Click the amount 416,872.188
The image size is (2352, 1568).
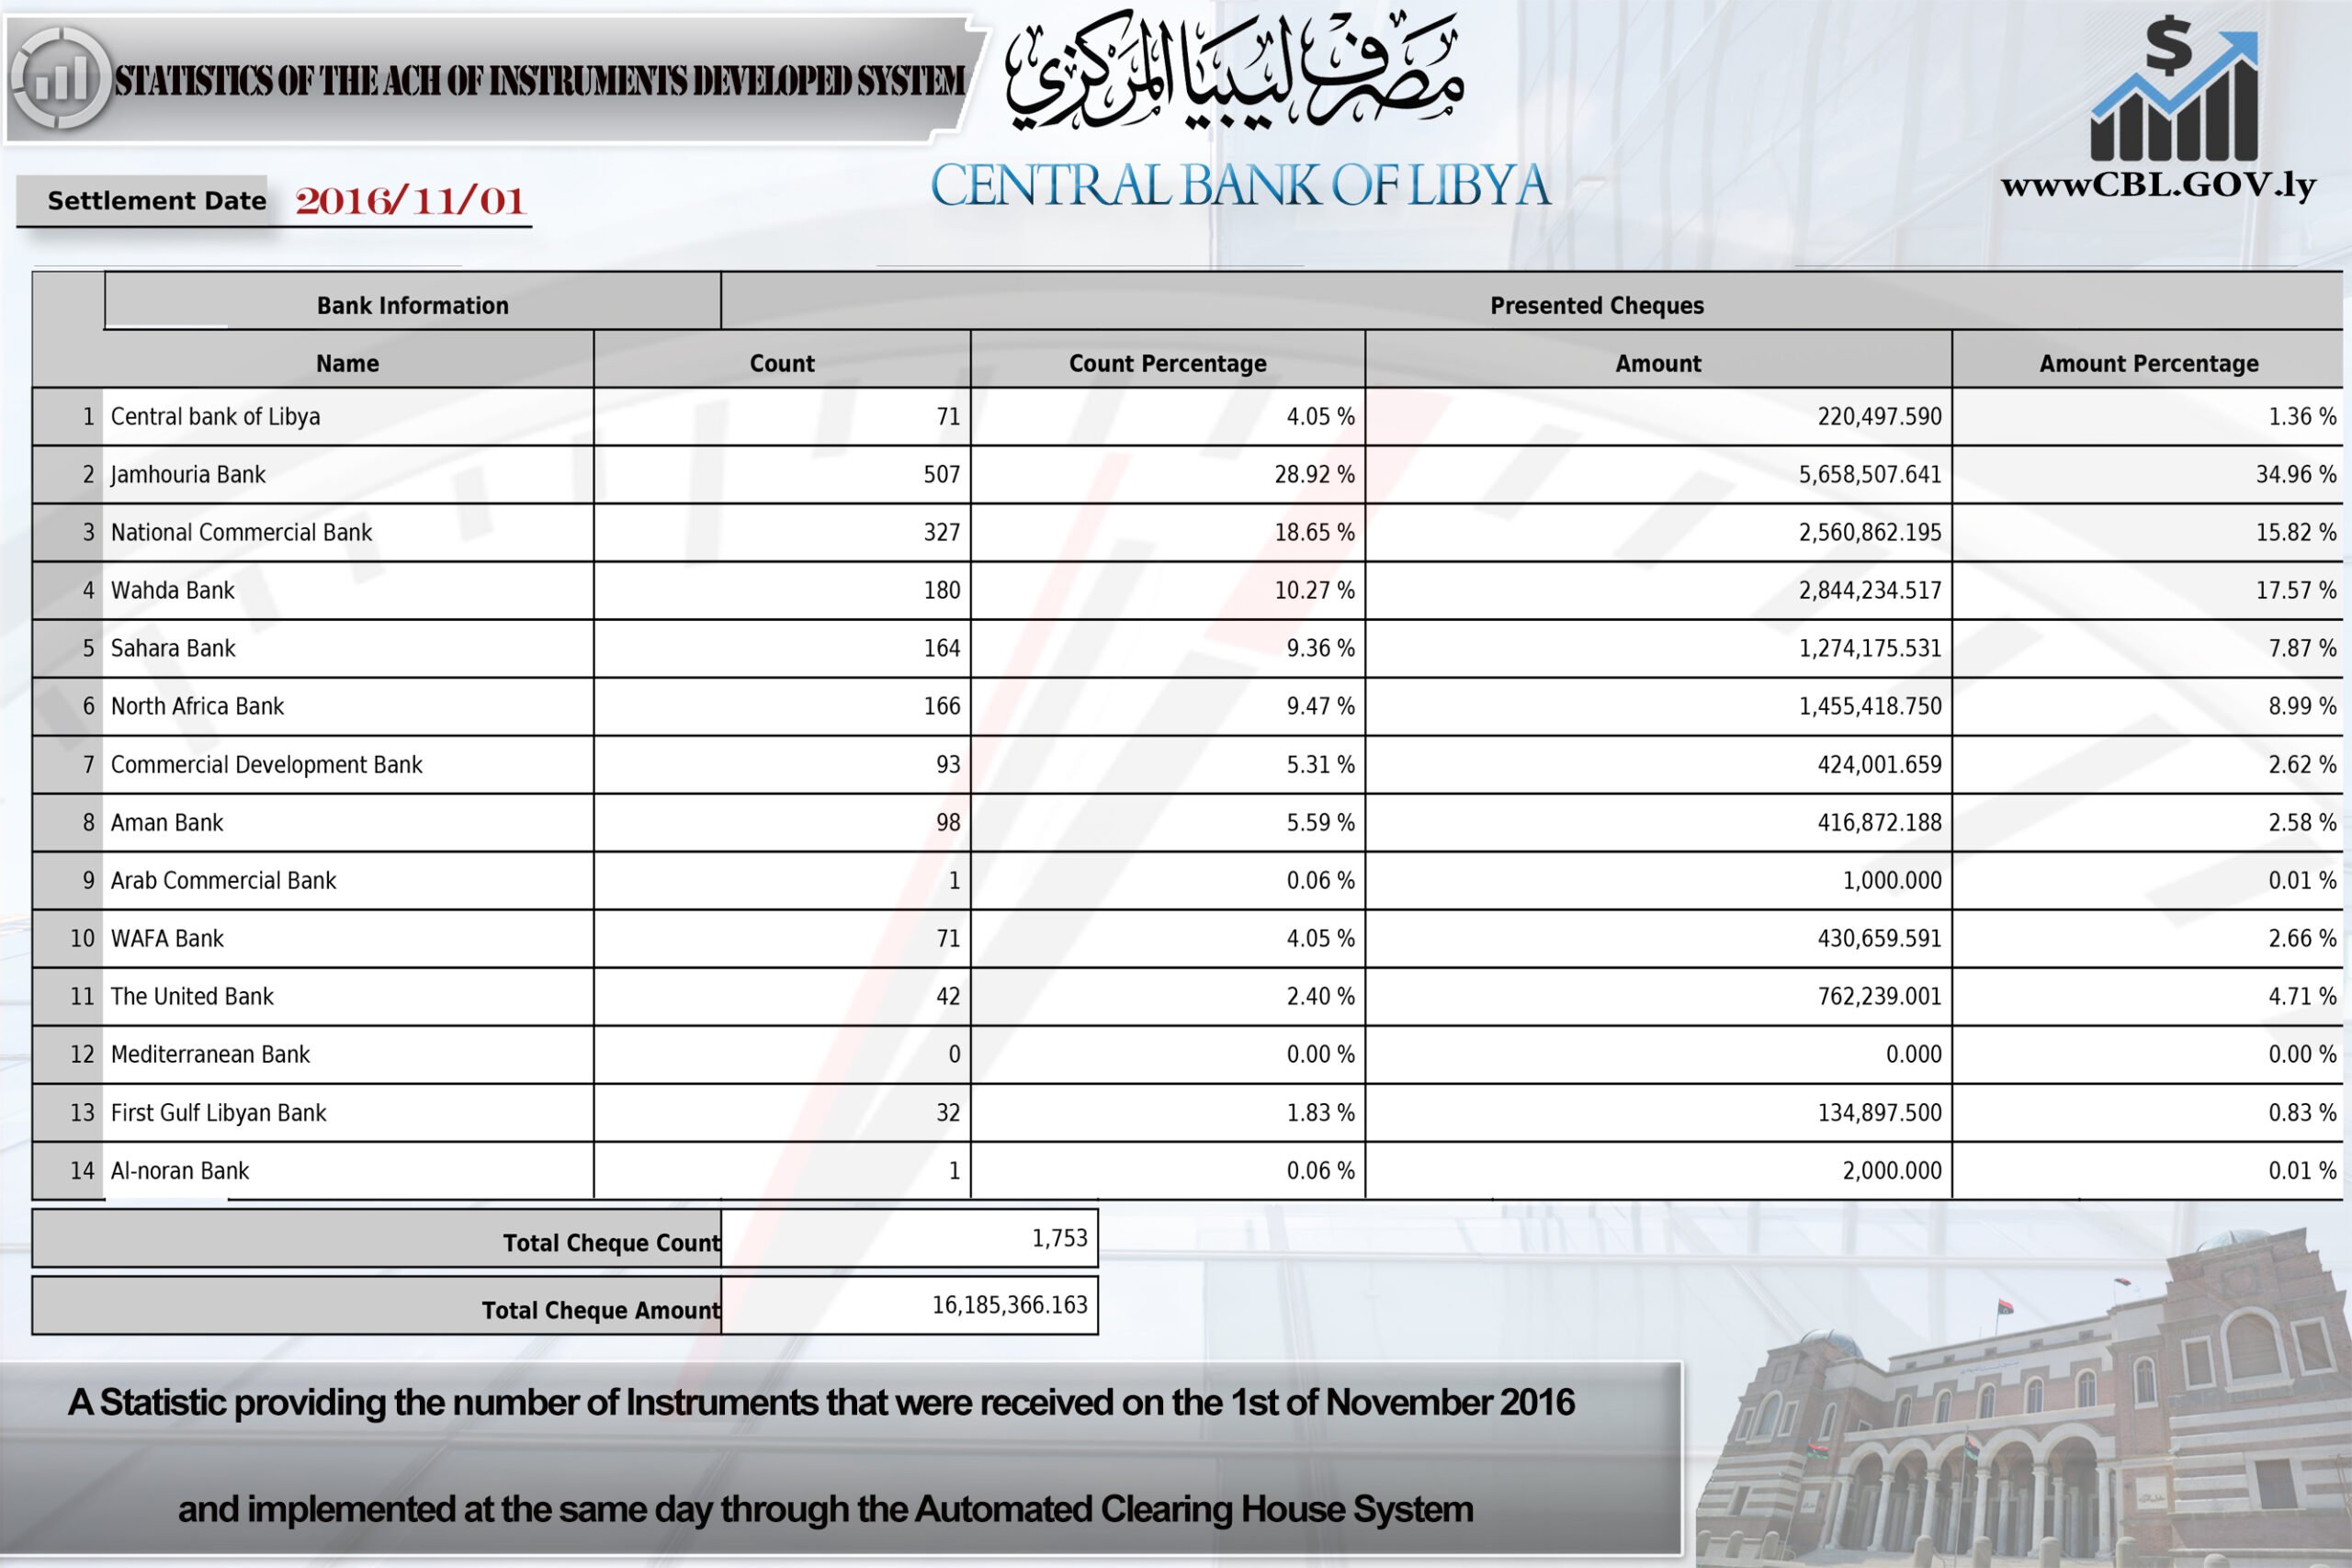point(1879,822)
